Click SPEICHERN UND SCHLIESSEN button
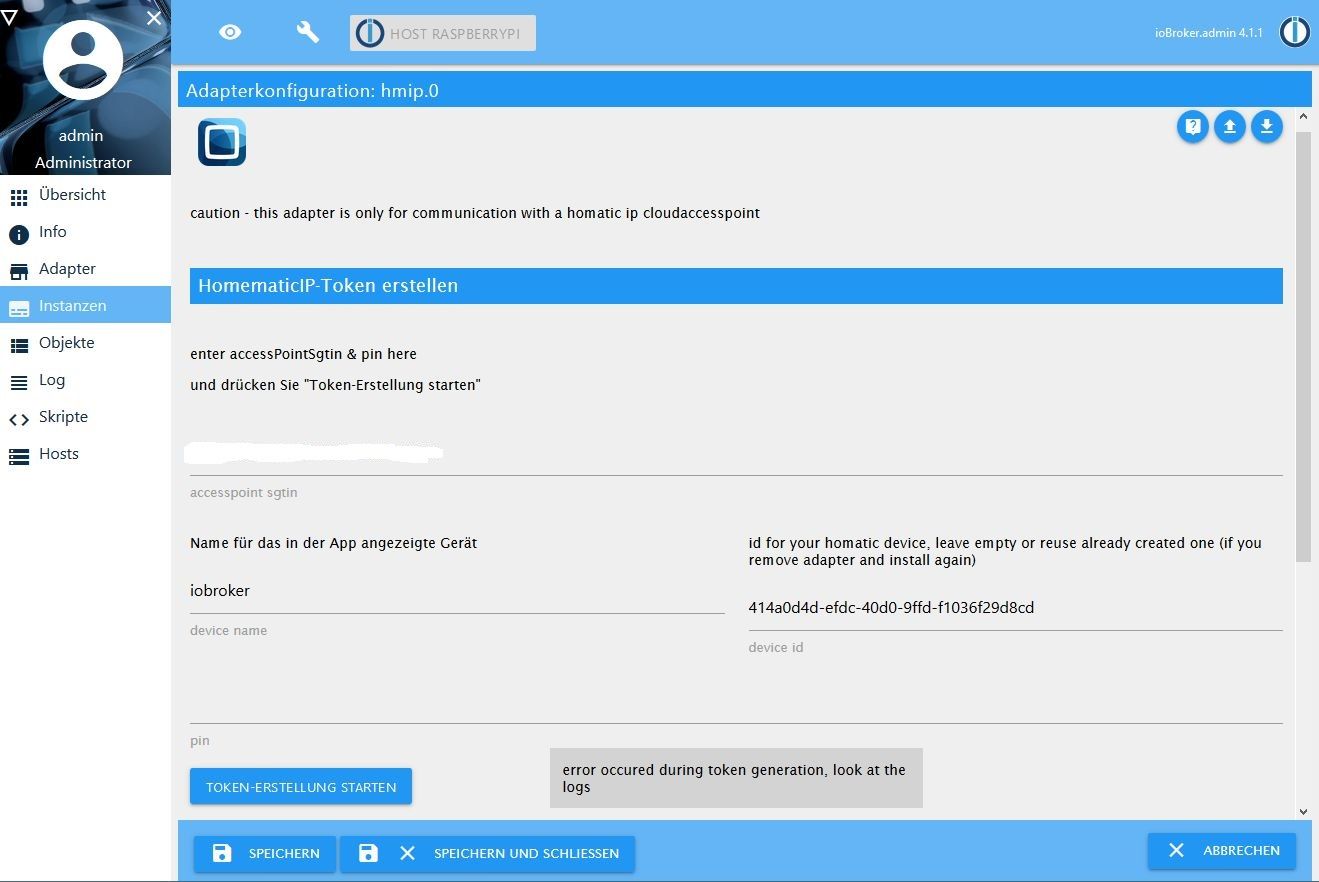This screenshot has width=1319, height=882. coord(487,853)
